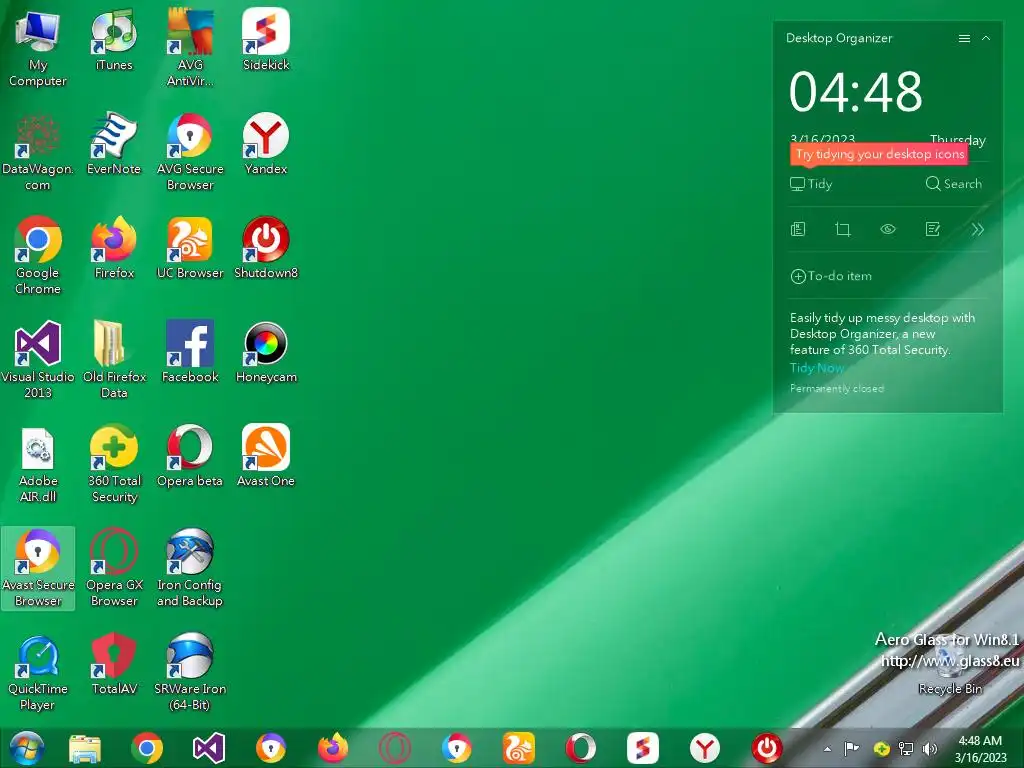This screenshot has width=1024, height=768.
Task: Open EverNote desktop shortcut
Action: 114,144
